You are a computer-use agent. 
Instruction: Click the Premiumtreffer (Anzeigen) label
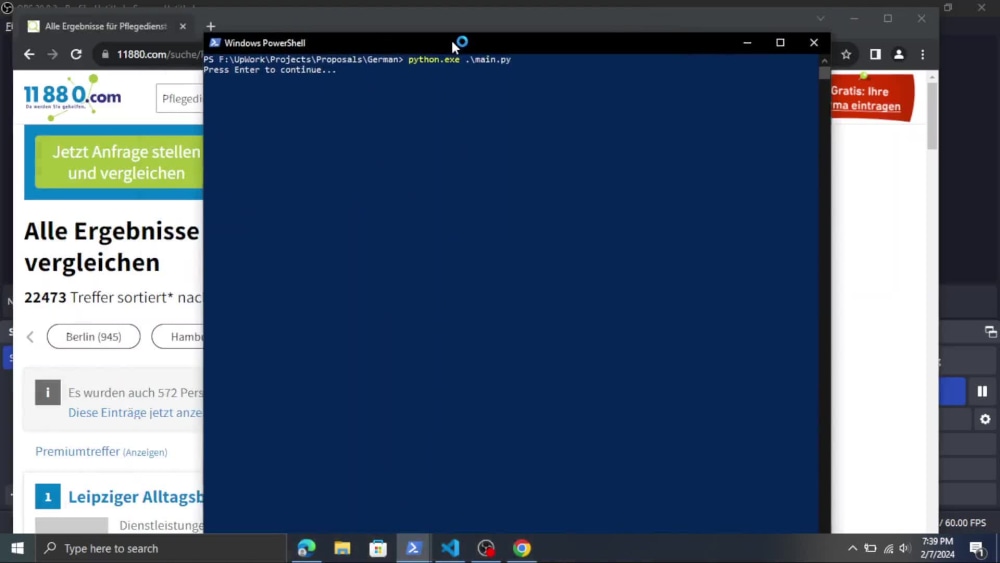101,451
